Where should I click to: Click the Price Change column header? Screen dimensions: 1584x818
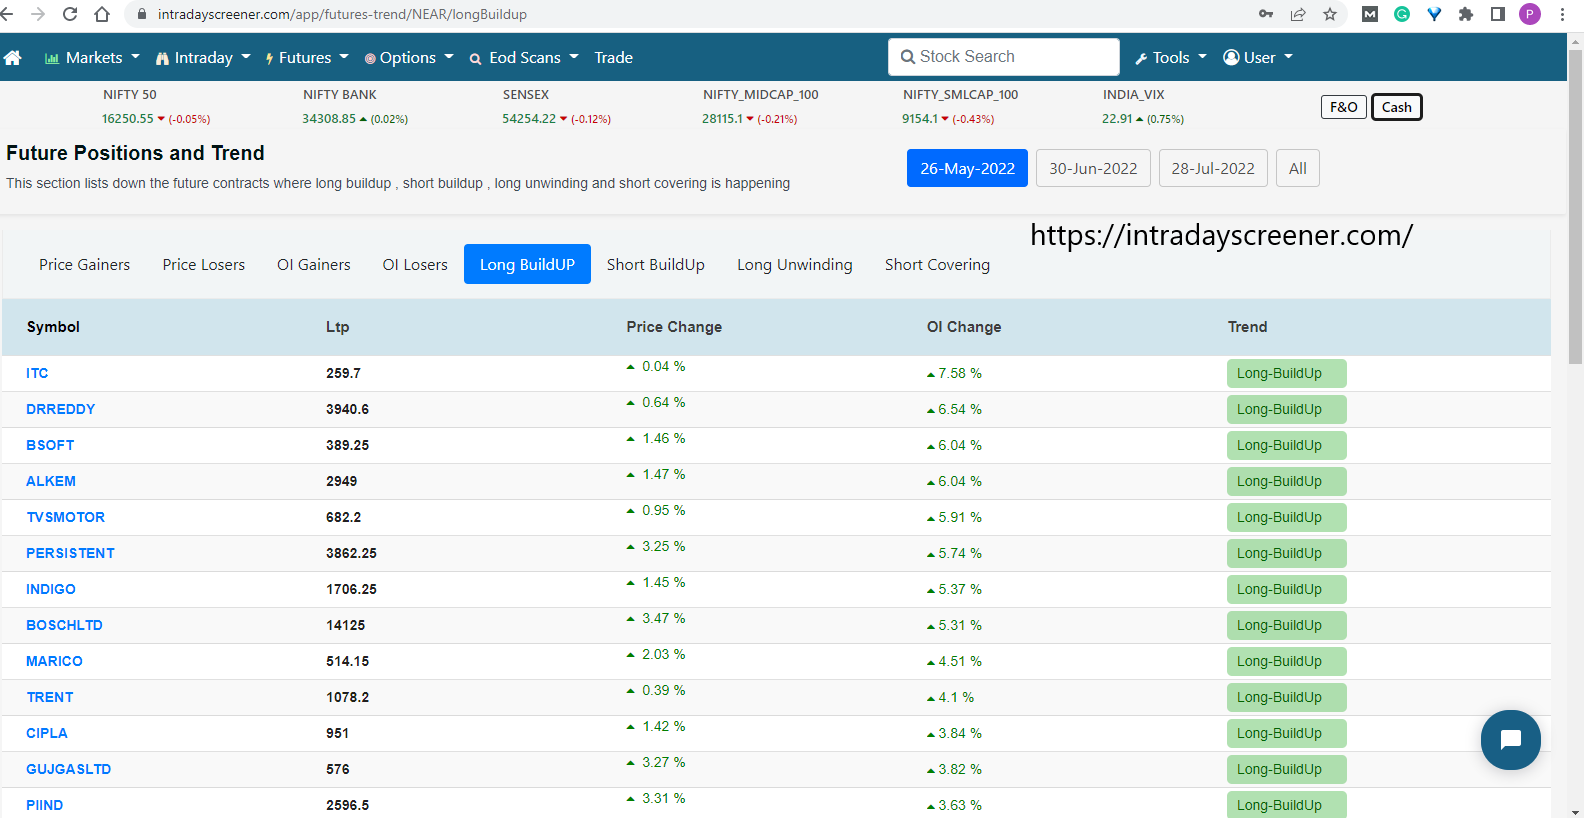point(674,327)
